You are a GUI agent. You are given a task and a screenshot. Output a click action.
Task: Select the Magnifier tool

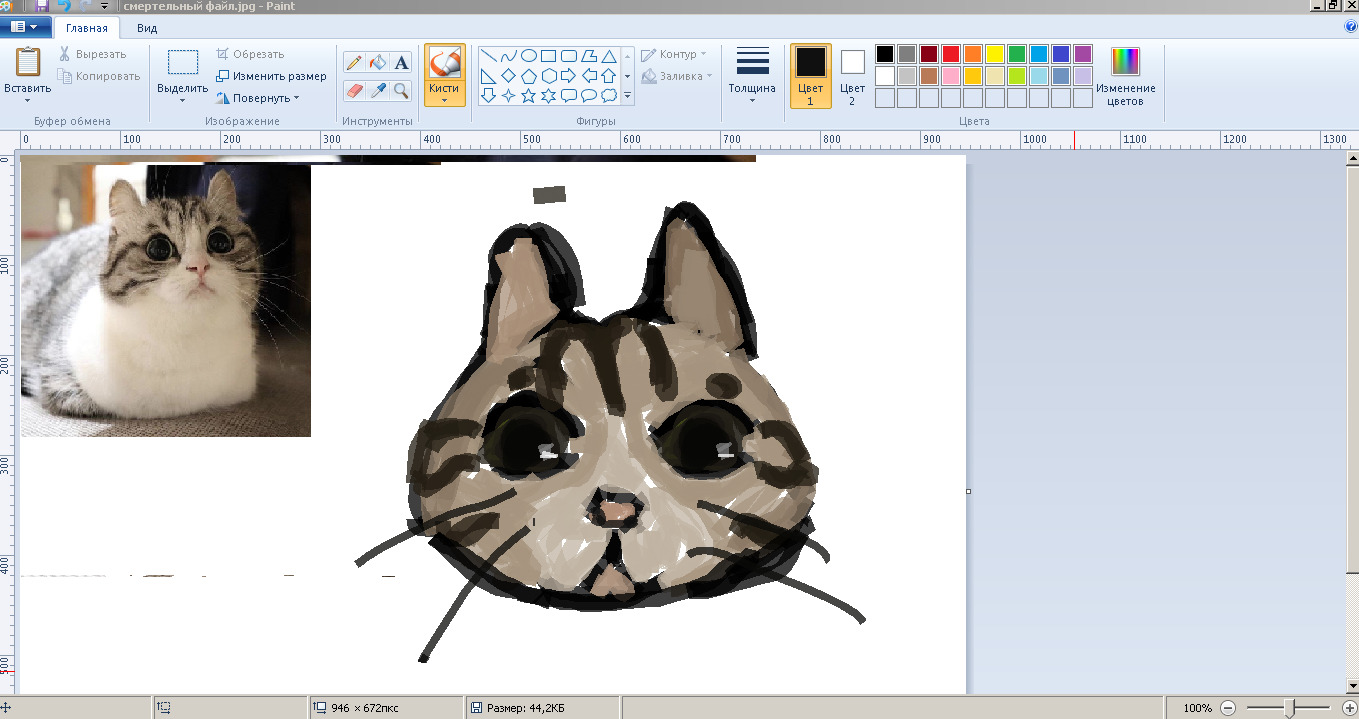pyautogui.click(x=401, y=91)
